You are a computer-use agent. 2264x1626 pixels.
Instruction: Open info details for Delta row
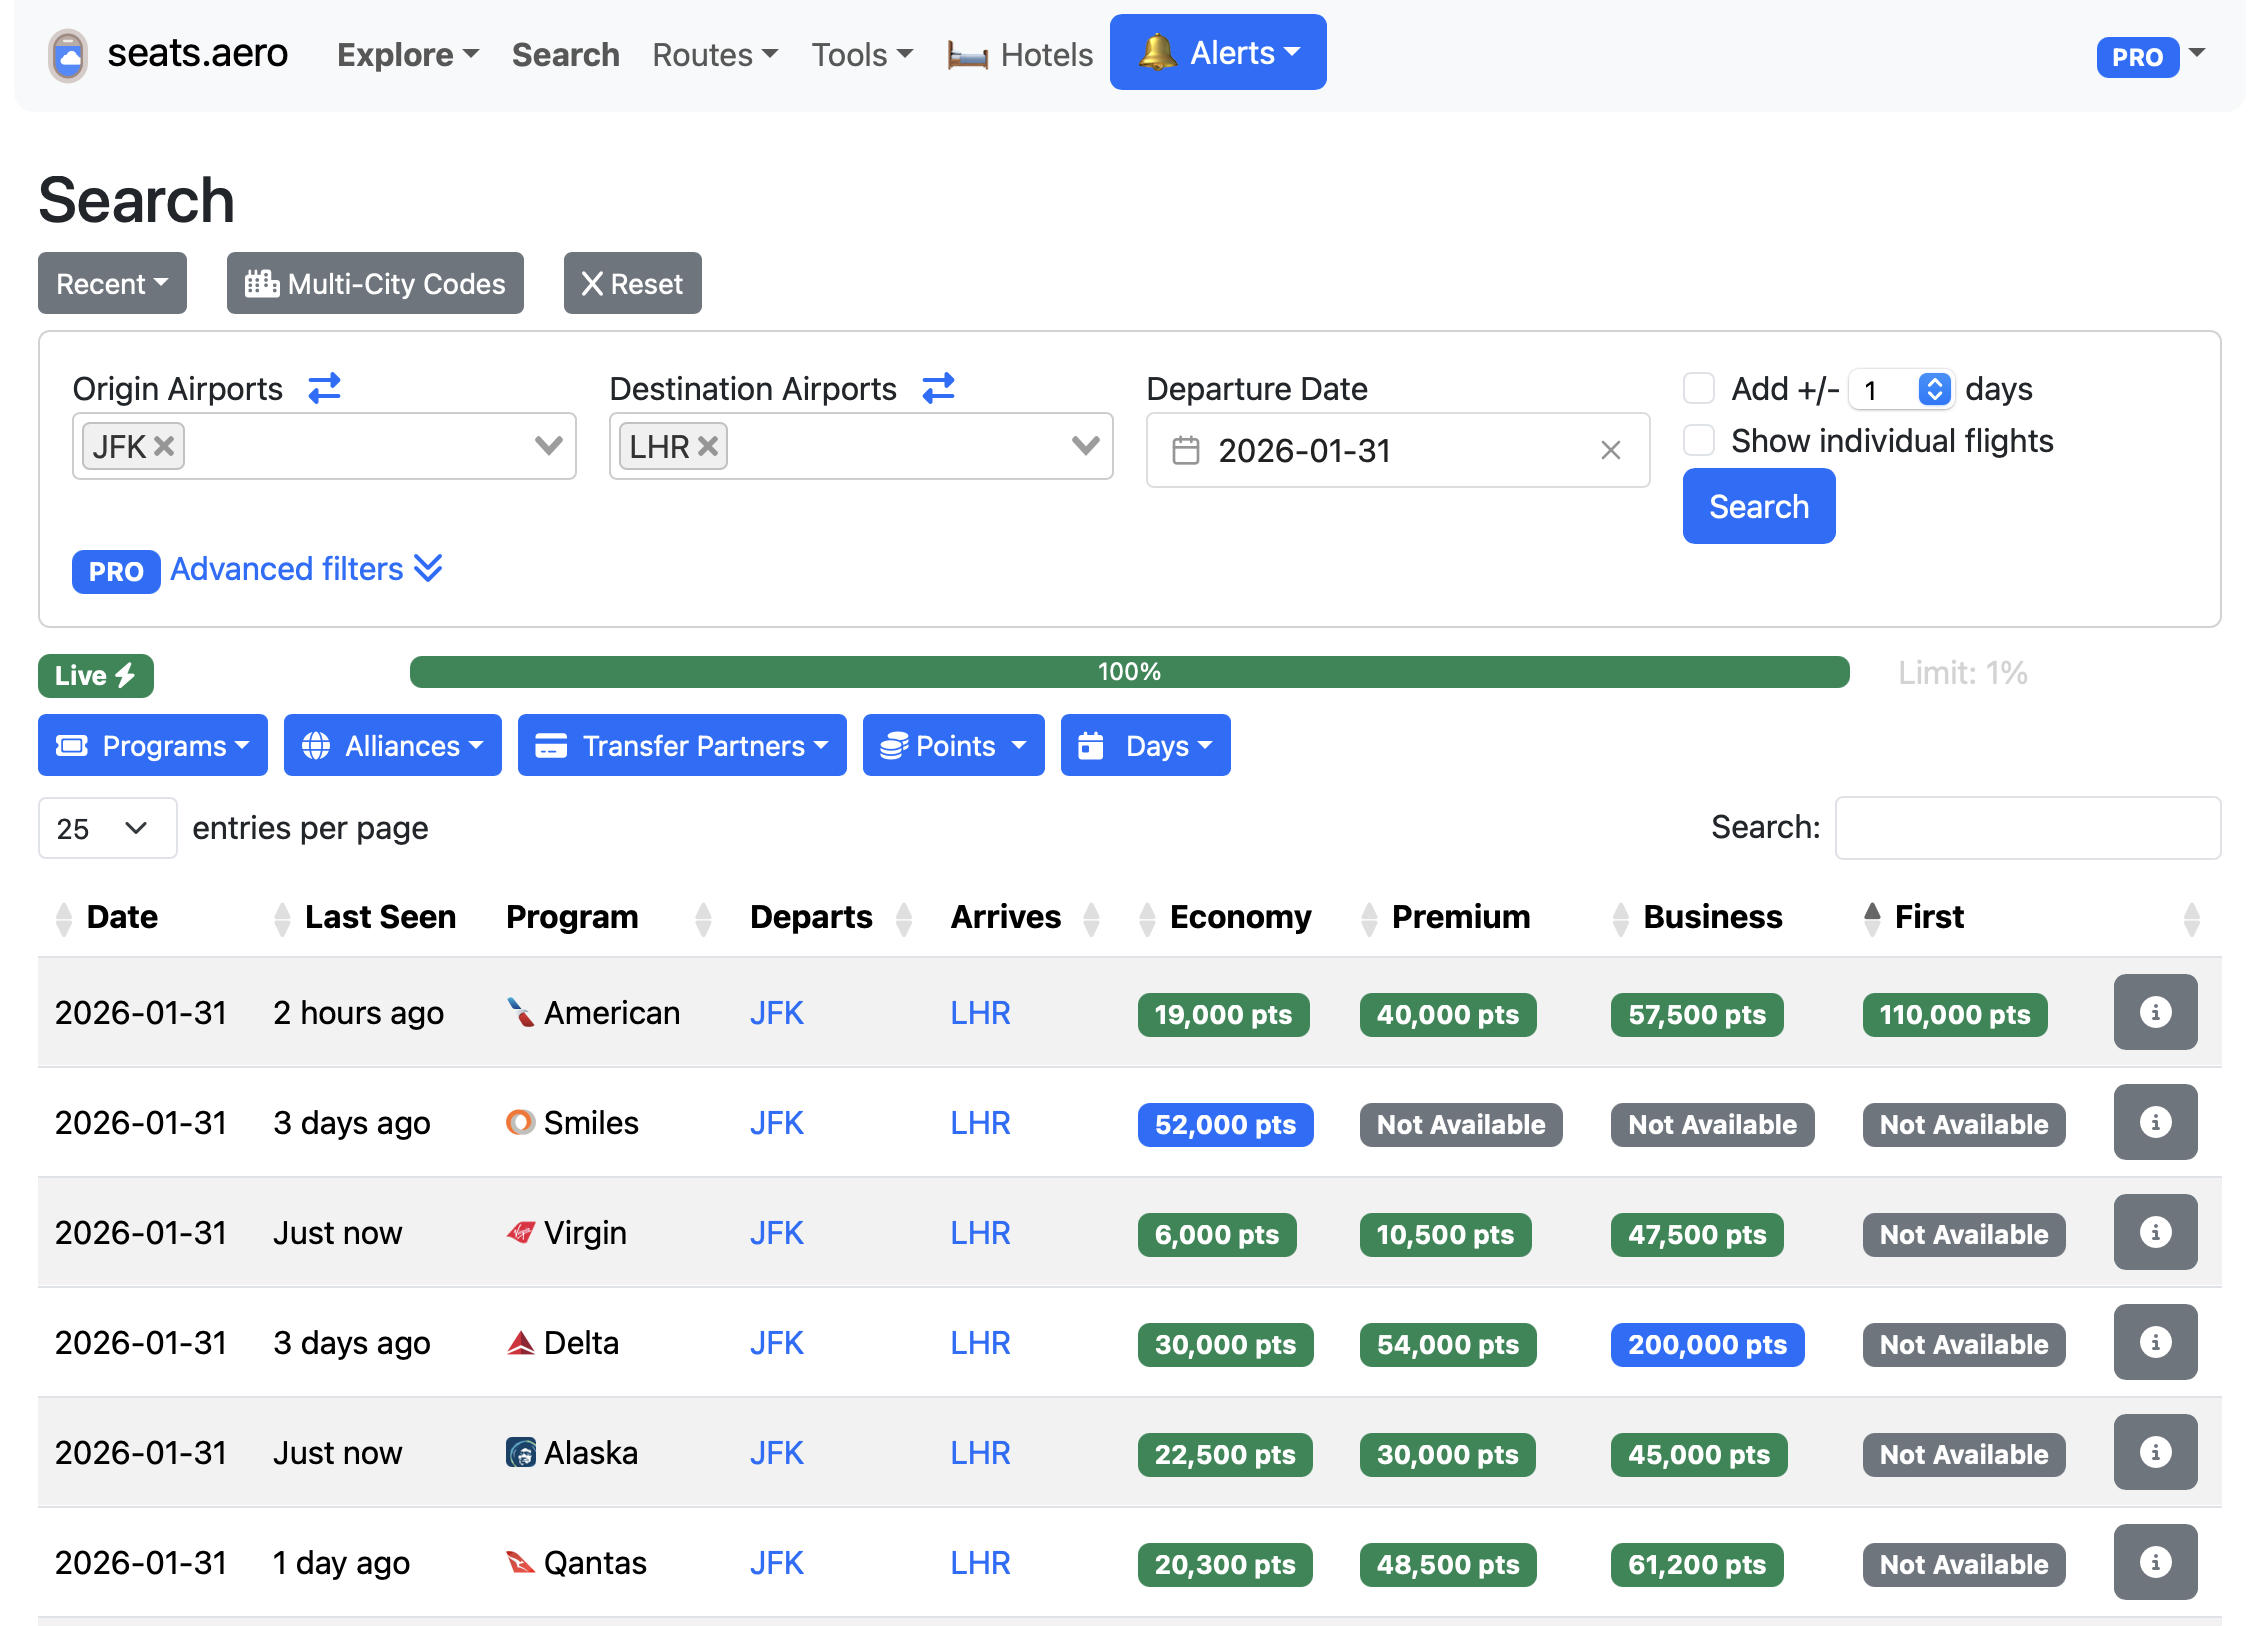pyautogui.click(x=2155, y=1342)
